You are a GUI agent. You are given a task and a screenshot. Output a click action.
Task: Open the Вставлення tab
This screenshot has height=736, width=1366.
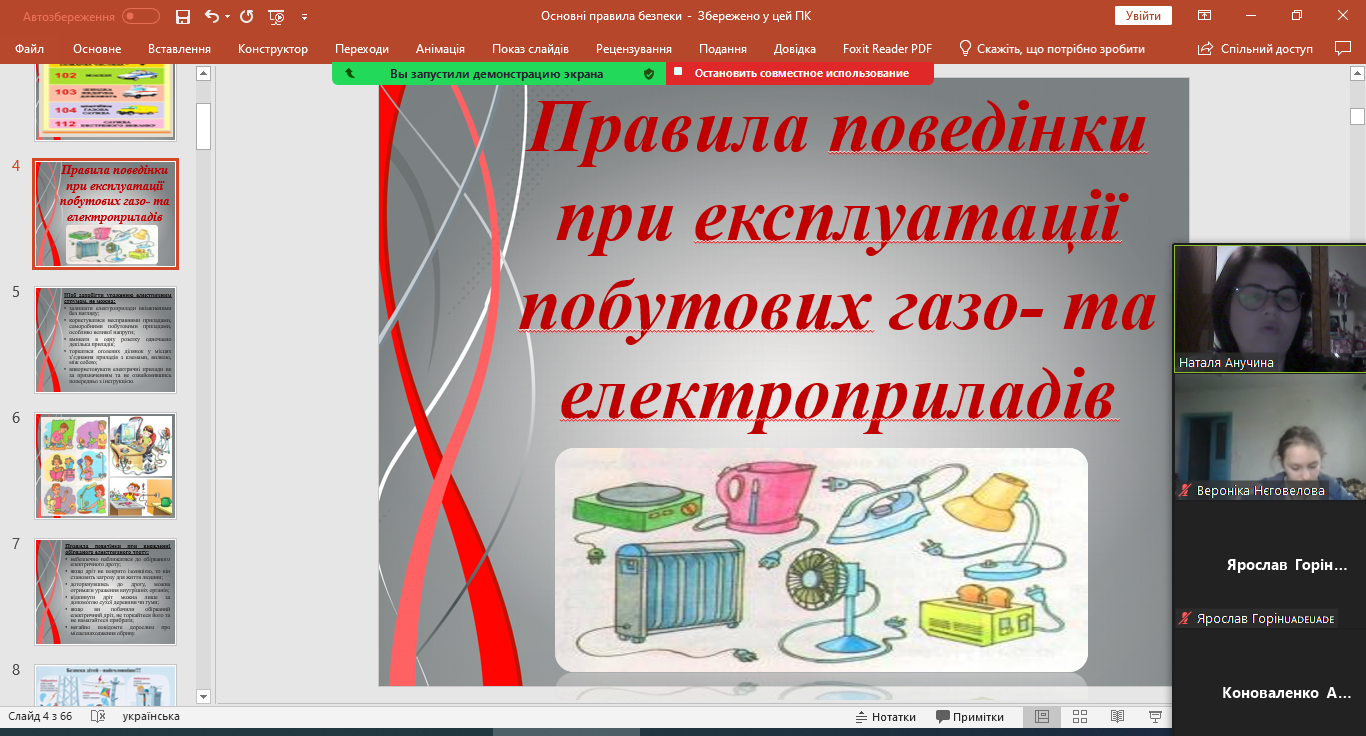click(179, 48)
